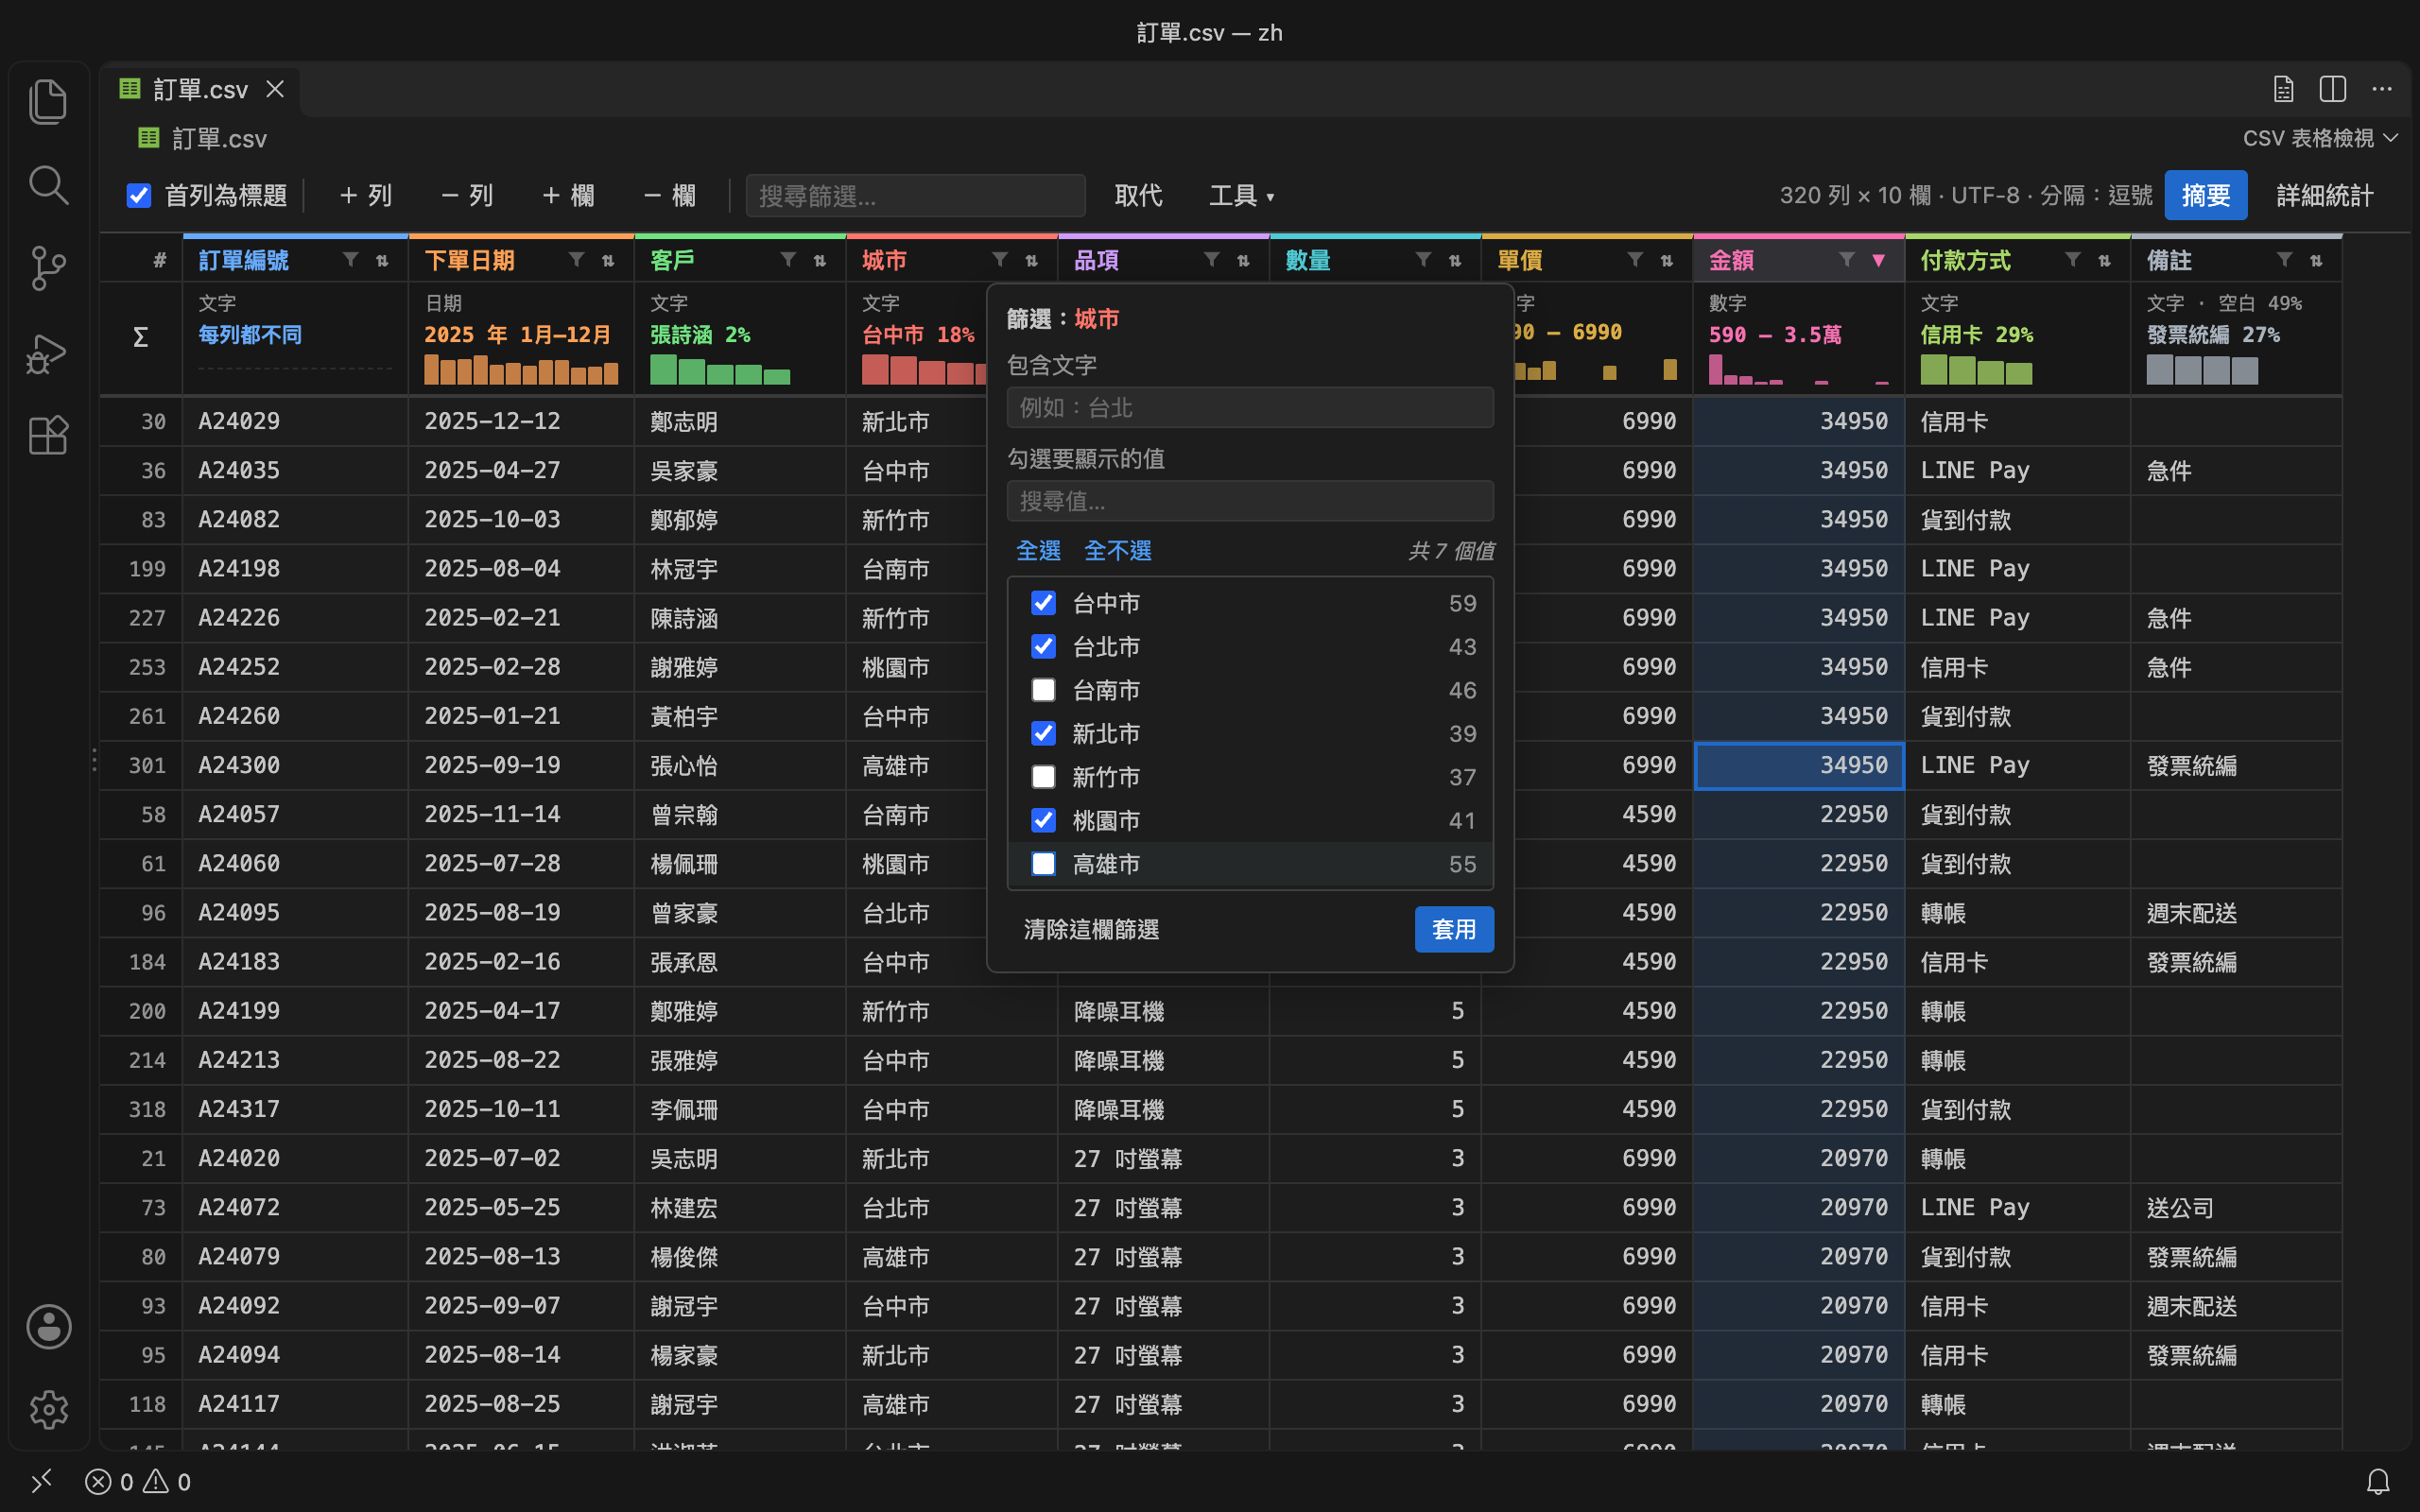Click the filter icon on 備註 column
This screenshot has width=2420, height=1512.
pyautogui.click(x=2285, y=260)
